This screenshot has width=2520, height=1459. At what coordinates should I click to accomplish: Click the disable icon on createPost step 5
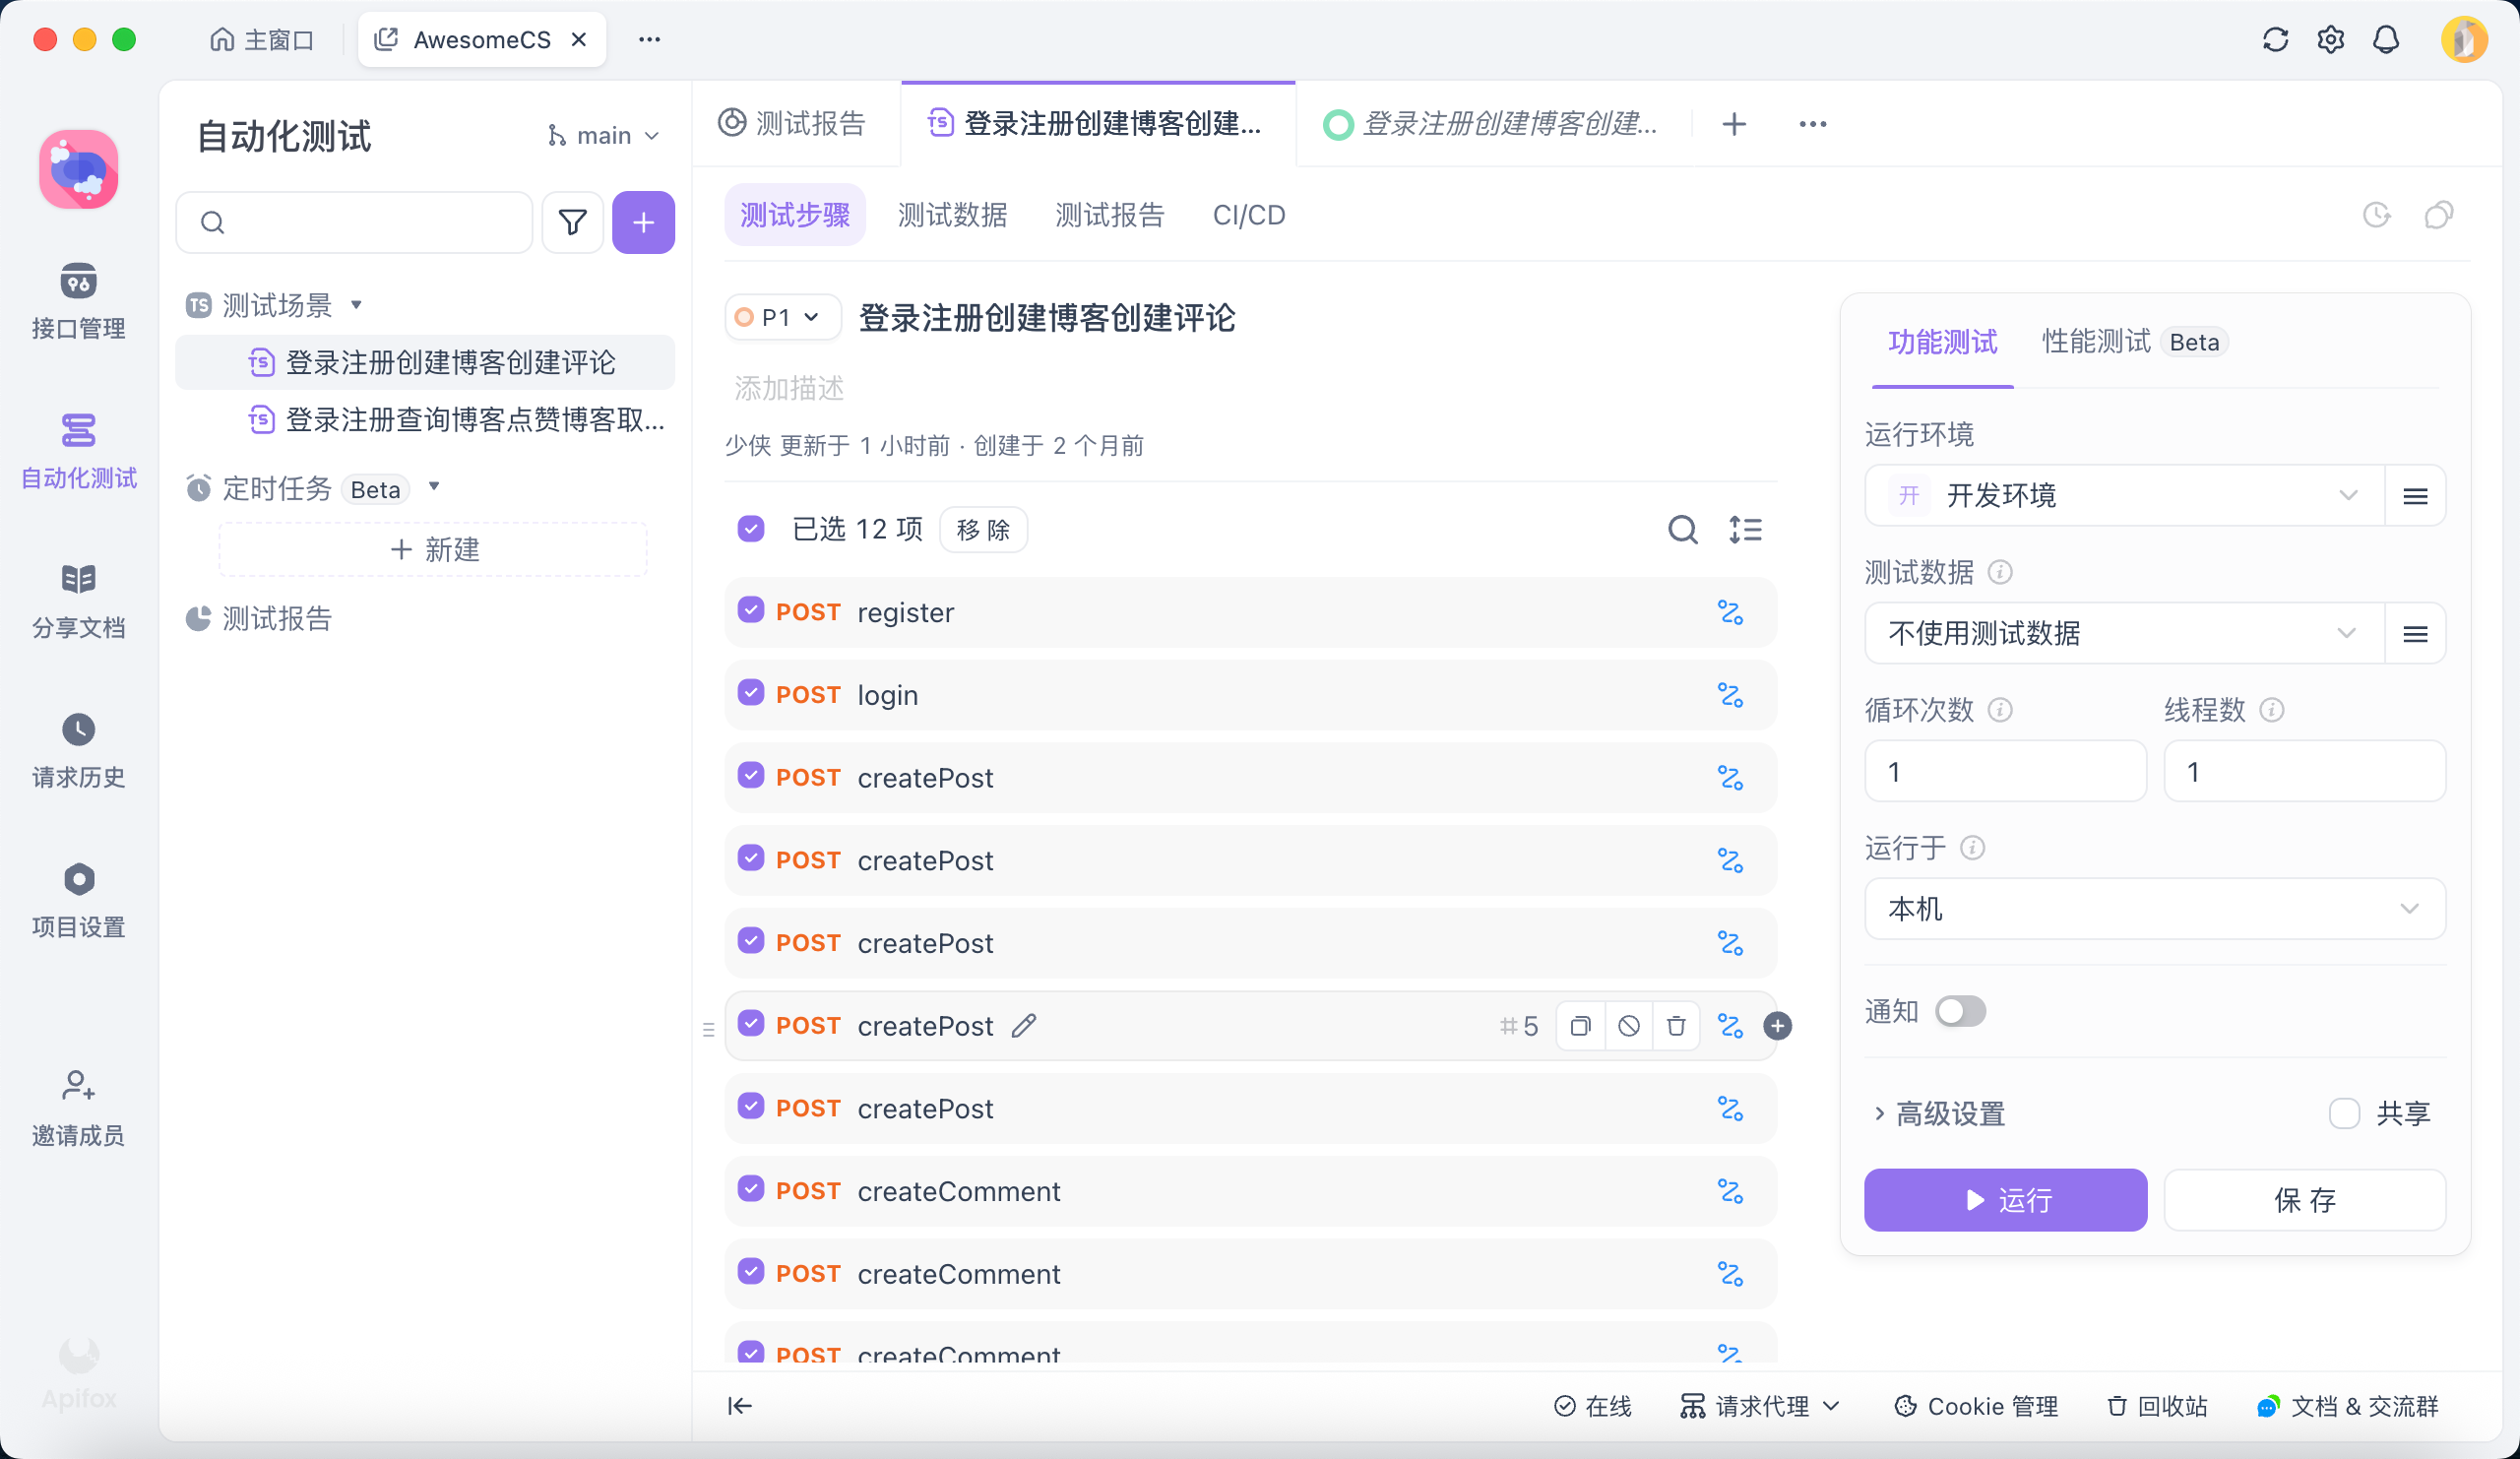(1628, 1026)
